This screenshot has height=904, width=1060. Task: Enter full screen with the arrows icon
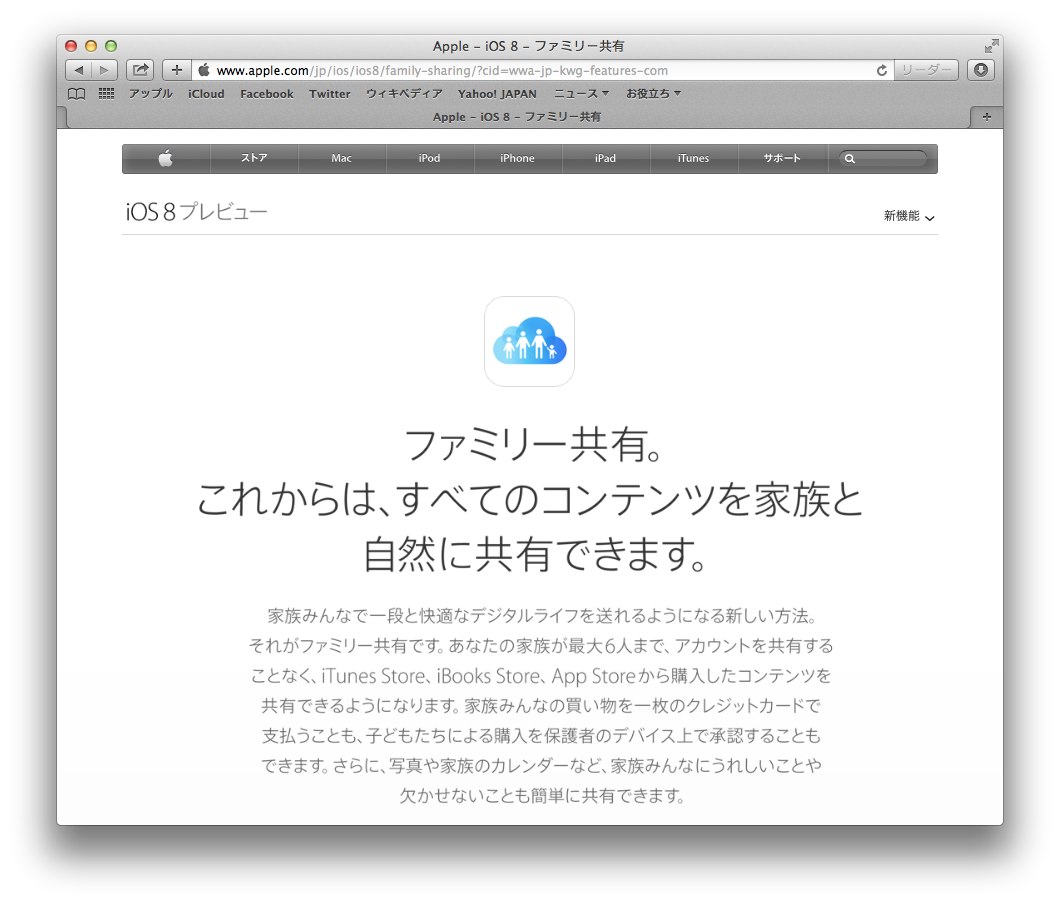click(x=991, y=46)
